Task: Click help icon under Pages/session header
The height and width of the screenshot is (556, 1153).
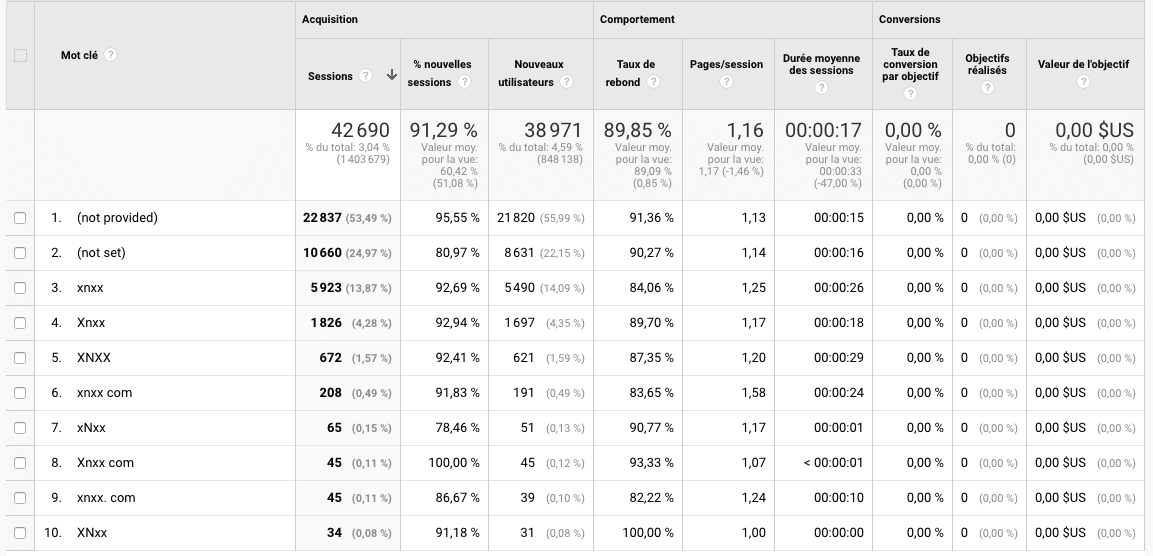Action: pyautogui.click(x=727, y=82)
